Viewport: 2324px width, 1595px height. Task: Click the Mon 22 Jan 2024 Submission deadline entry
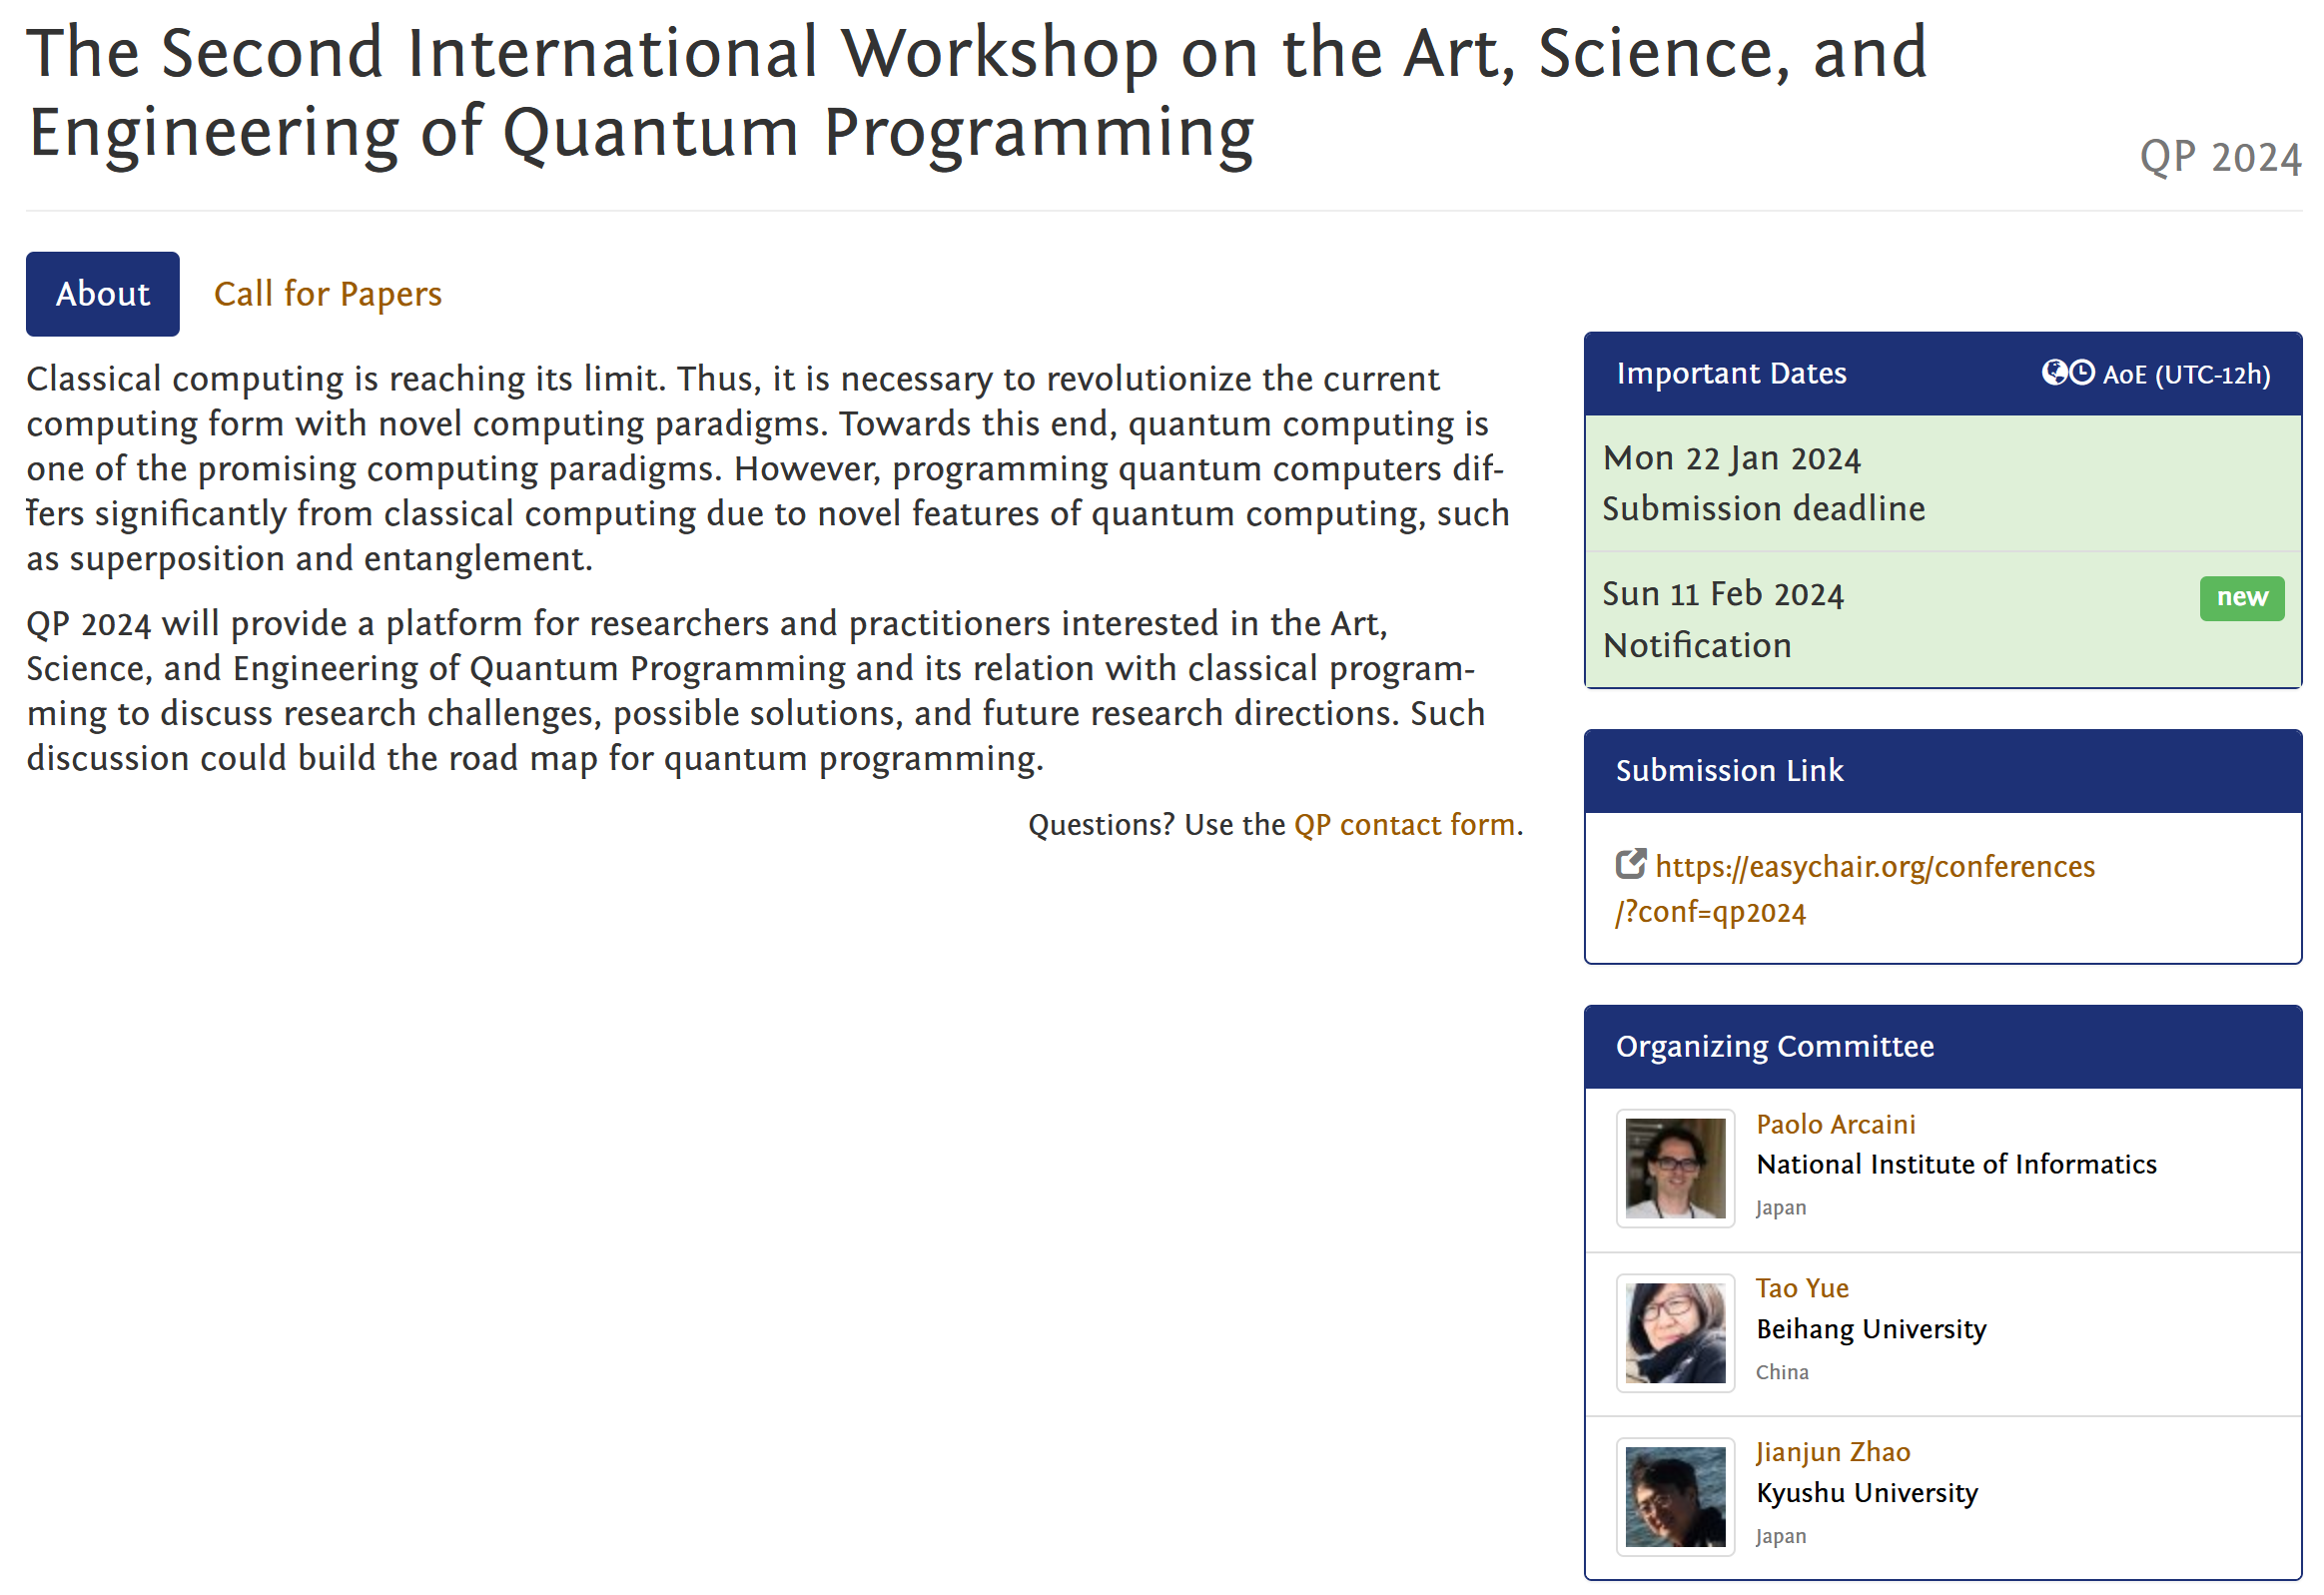pos(1944,484)
